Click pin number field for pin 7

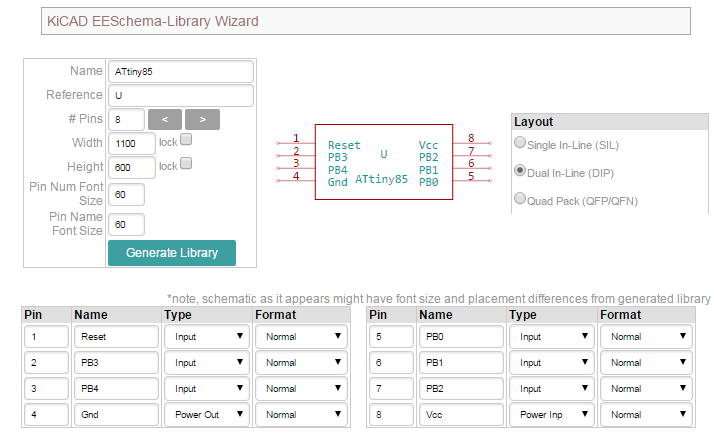point(391,389)
